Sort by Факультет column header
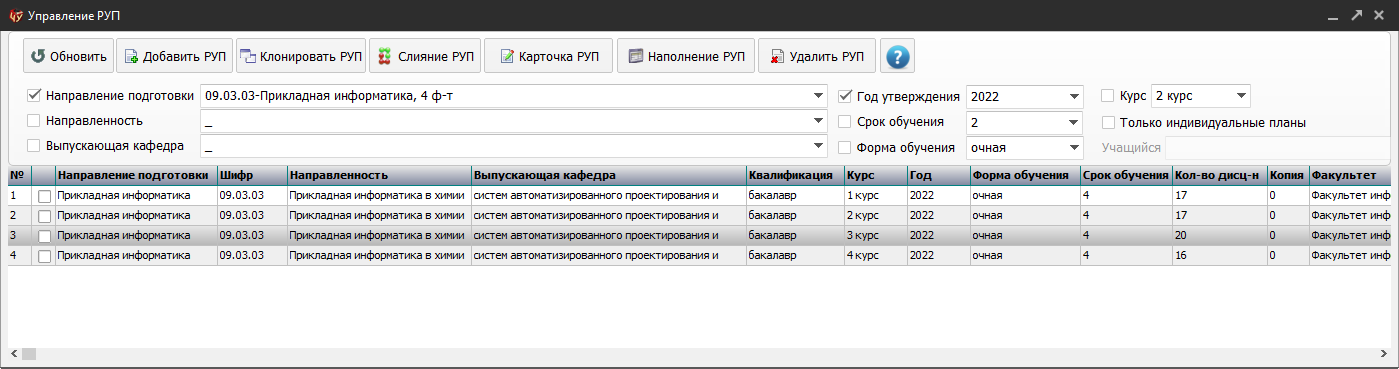This screenshot has width=1399, height=369. 1350,175
